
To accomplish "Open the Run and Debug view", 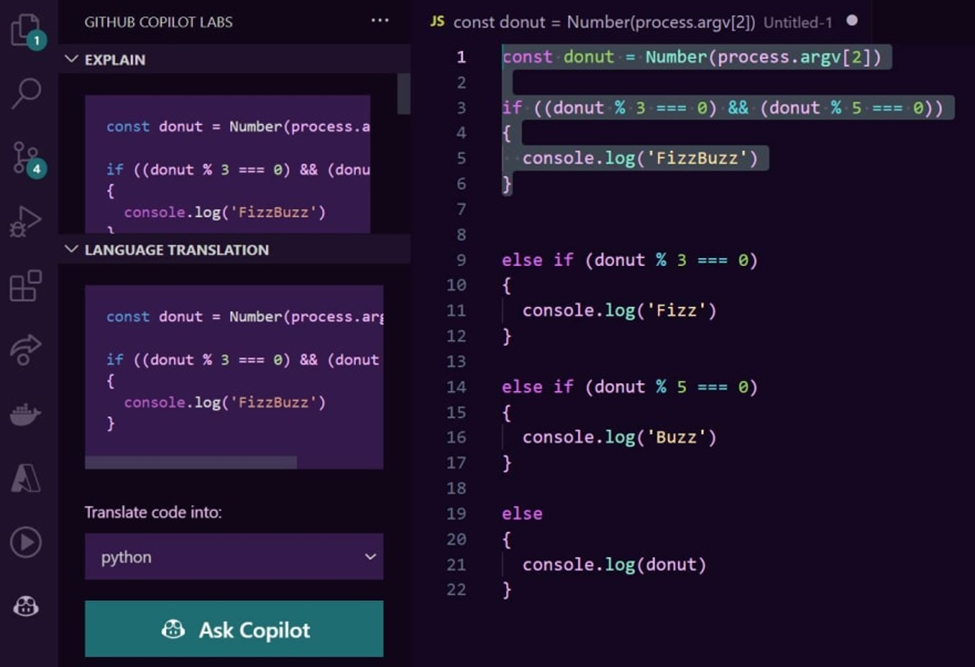I will click(x=25, y=222).
